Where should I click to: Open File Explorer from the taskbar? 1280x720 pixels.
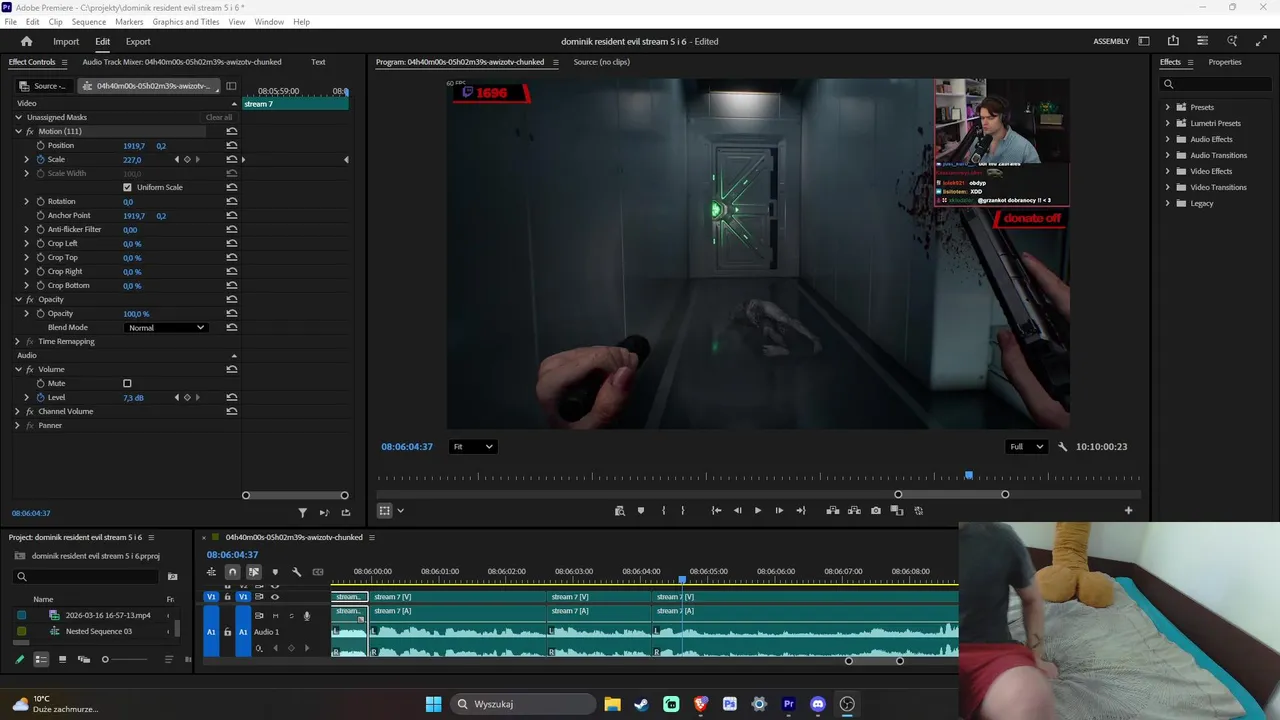pos(612,704)
